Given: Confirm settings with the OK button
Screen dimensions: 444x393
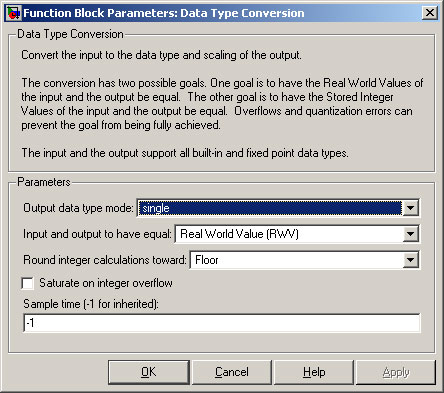Looking at the screenshot, I should click(149, 372).
